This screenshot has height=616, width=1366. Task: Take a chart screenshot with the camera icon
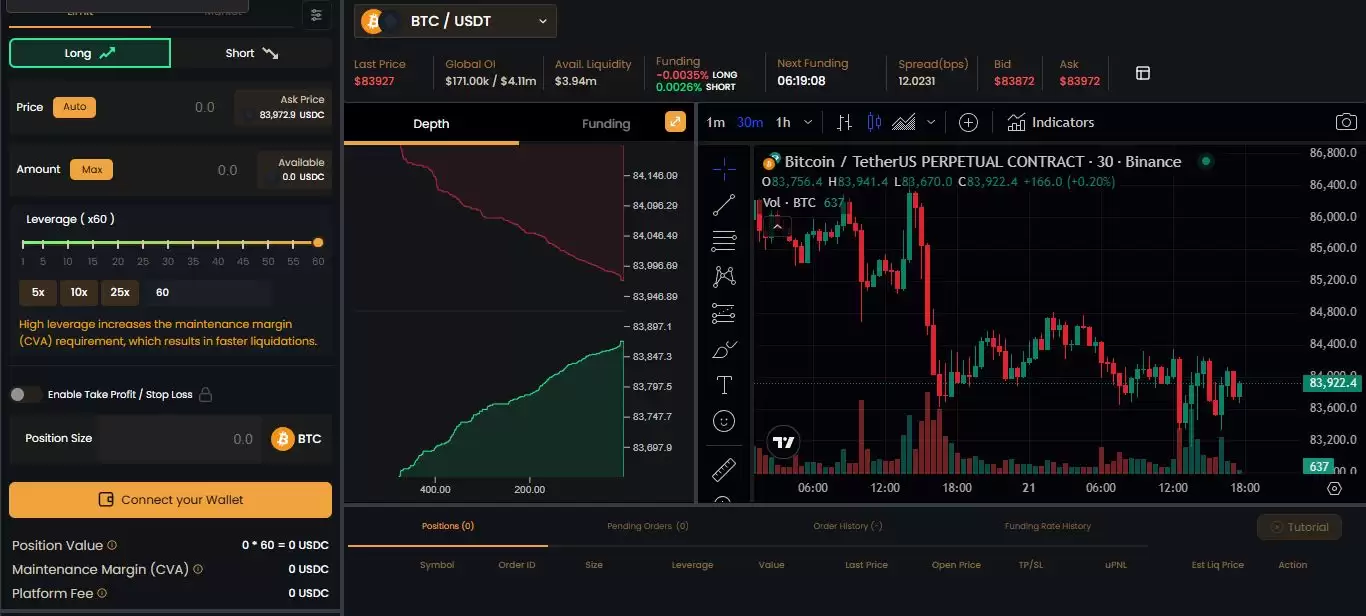coord(1345,121)
